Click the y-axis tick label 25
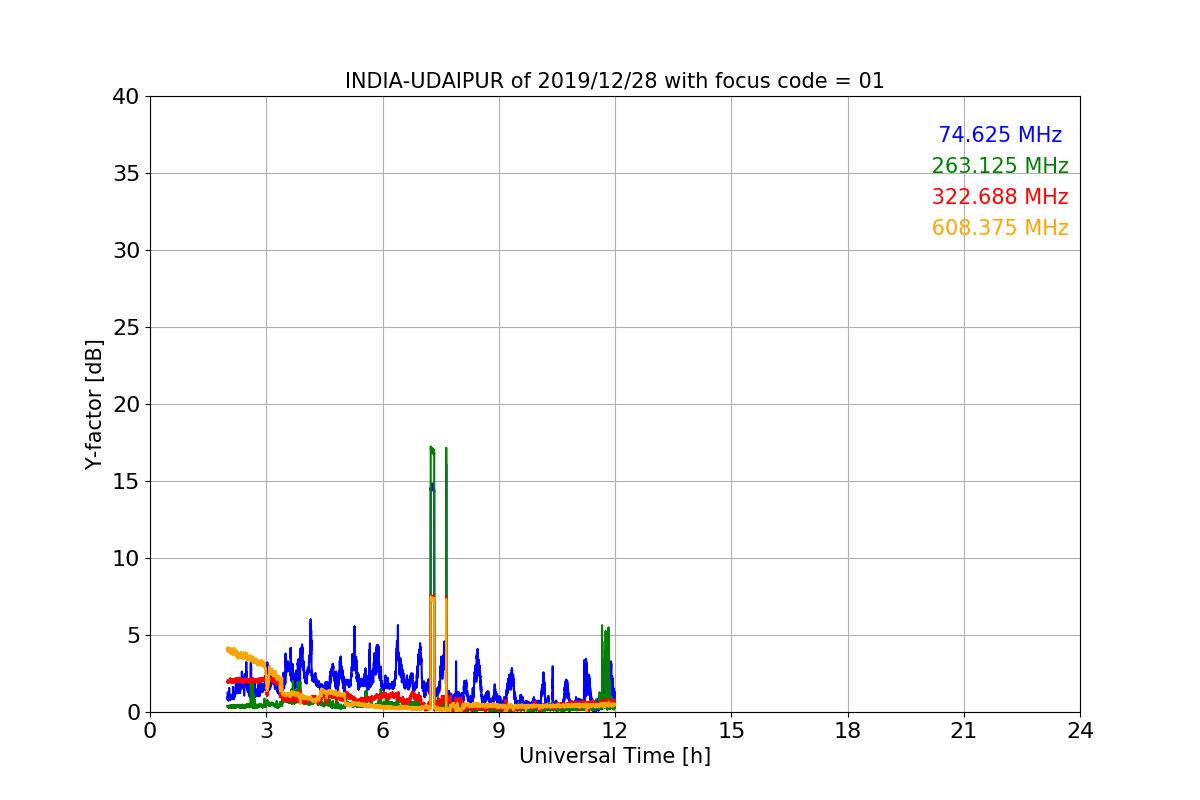 point(125,328)
